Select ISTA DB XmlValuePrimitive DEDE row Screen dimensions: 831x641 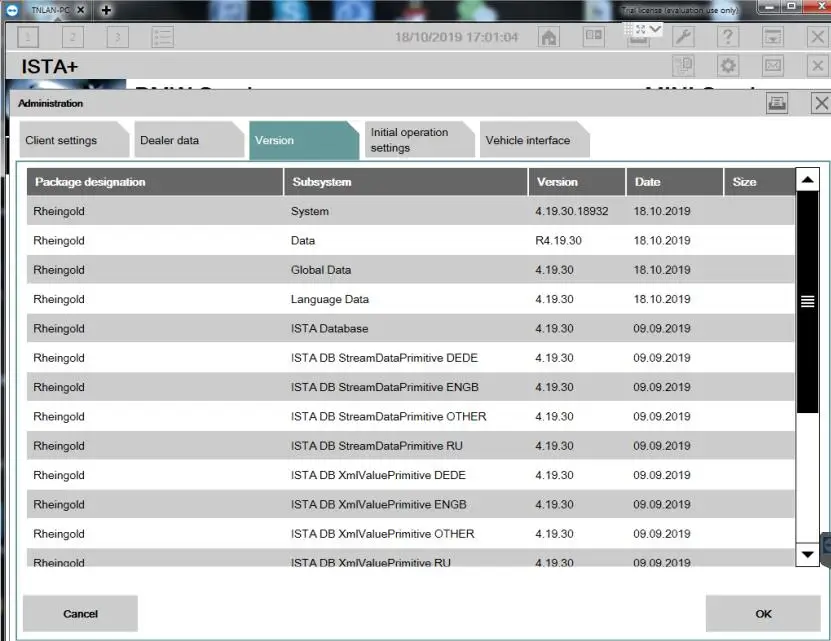(x=410, y=475)
